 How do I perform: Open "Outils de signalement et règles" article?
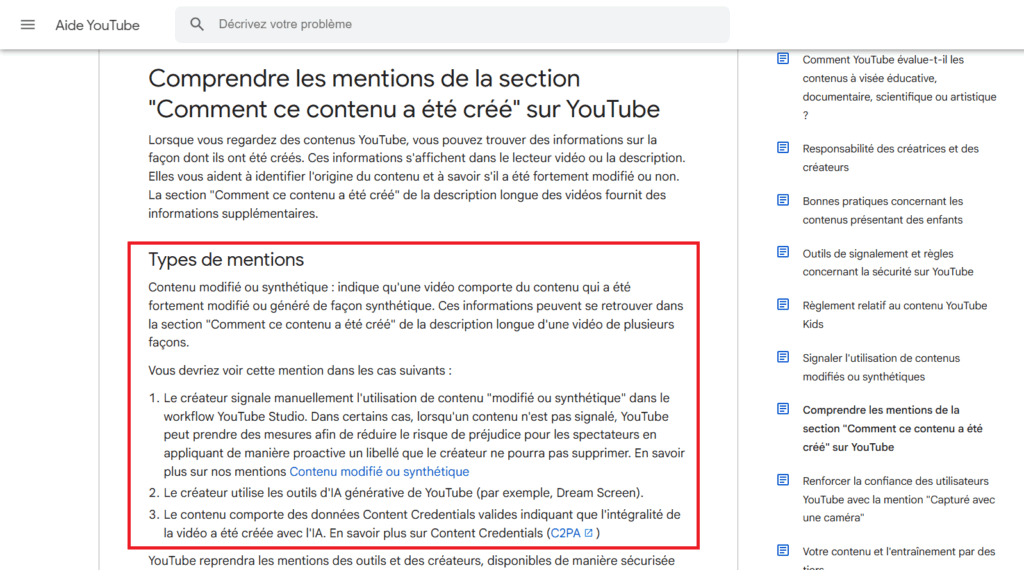[888, 262]
